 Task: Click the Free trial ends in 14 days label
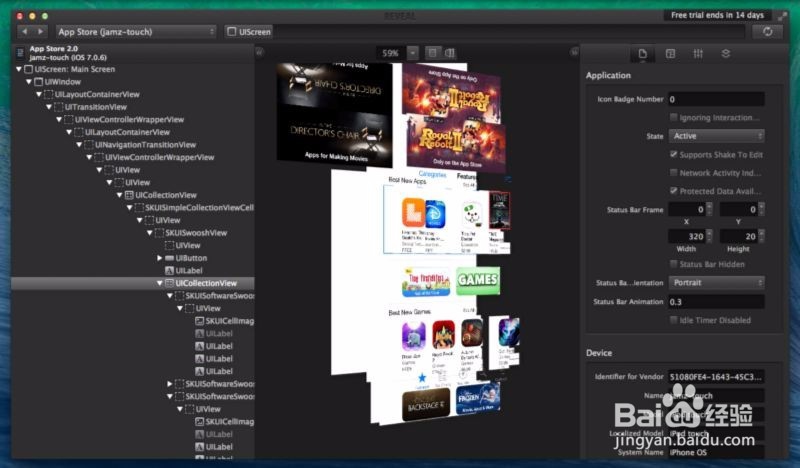tap(717, 15)
